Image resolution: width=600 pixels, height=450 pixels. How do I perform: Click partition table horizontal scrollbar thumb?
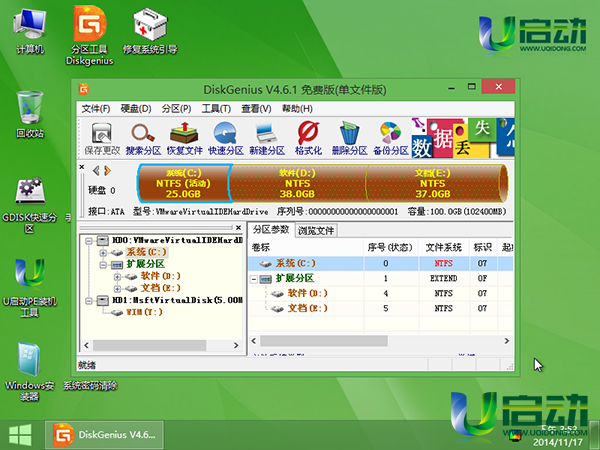[x=324, y=341]
